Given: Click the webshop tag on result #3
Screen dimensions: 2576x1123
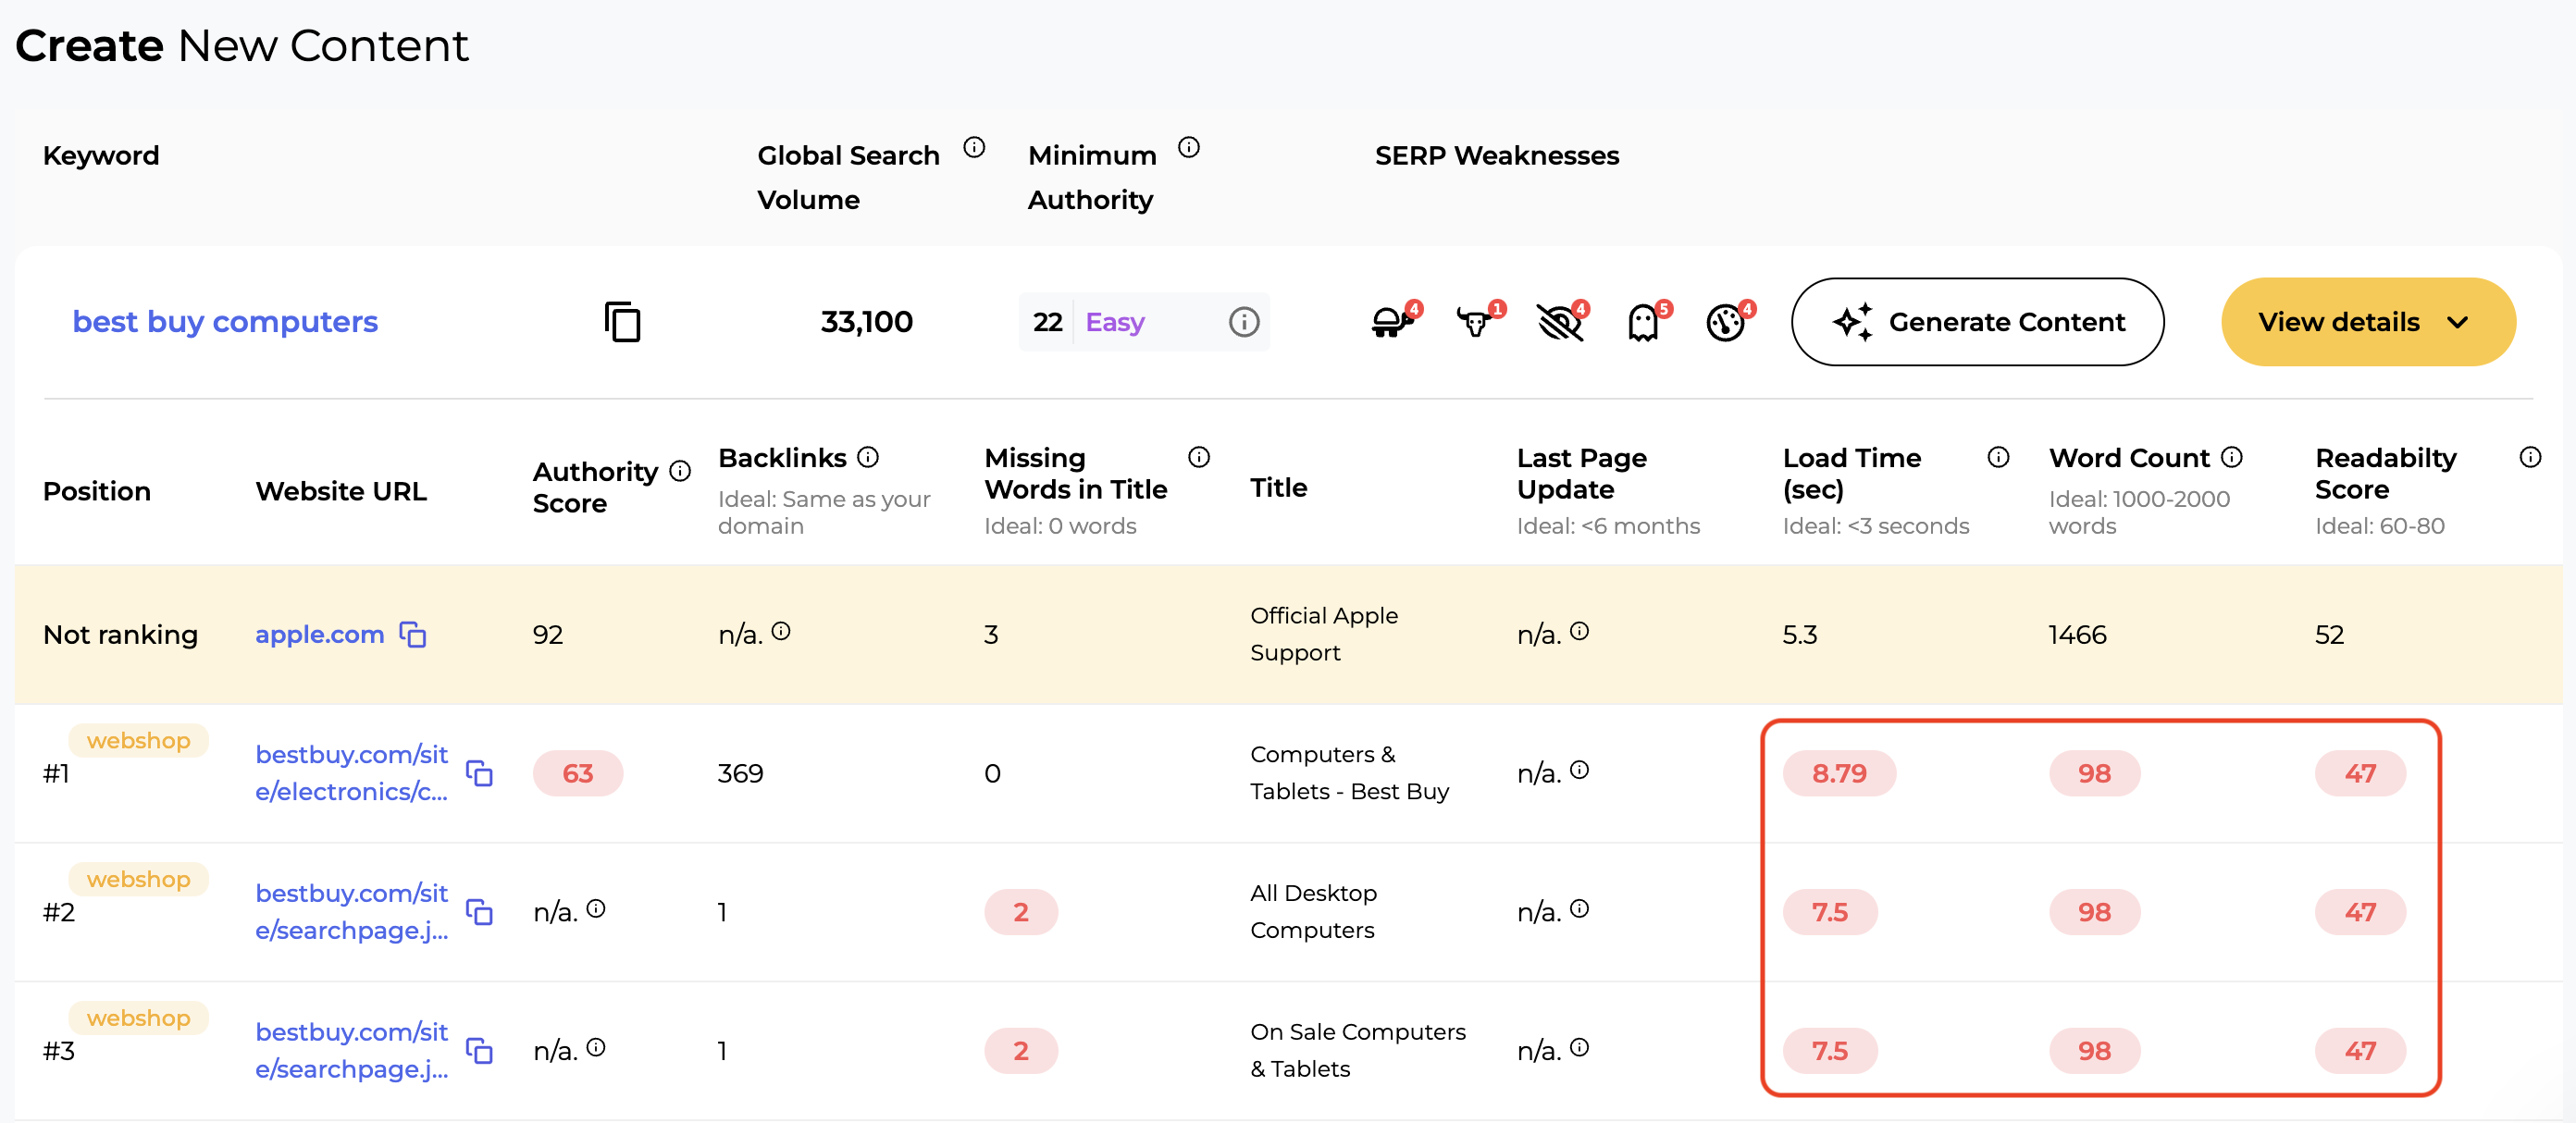Looking at the screenshot, I should [138, 1018].
